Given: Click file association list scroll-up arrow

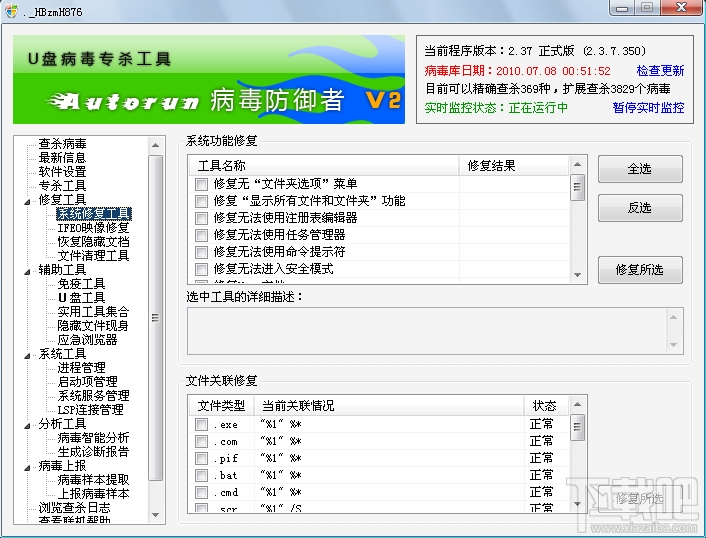Looking at the screenshot, I should pos(578,404).
